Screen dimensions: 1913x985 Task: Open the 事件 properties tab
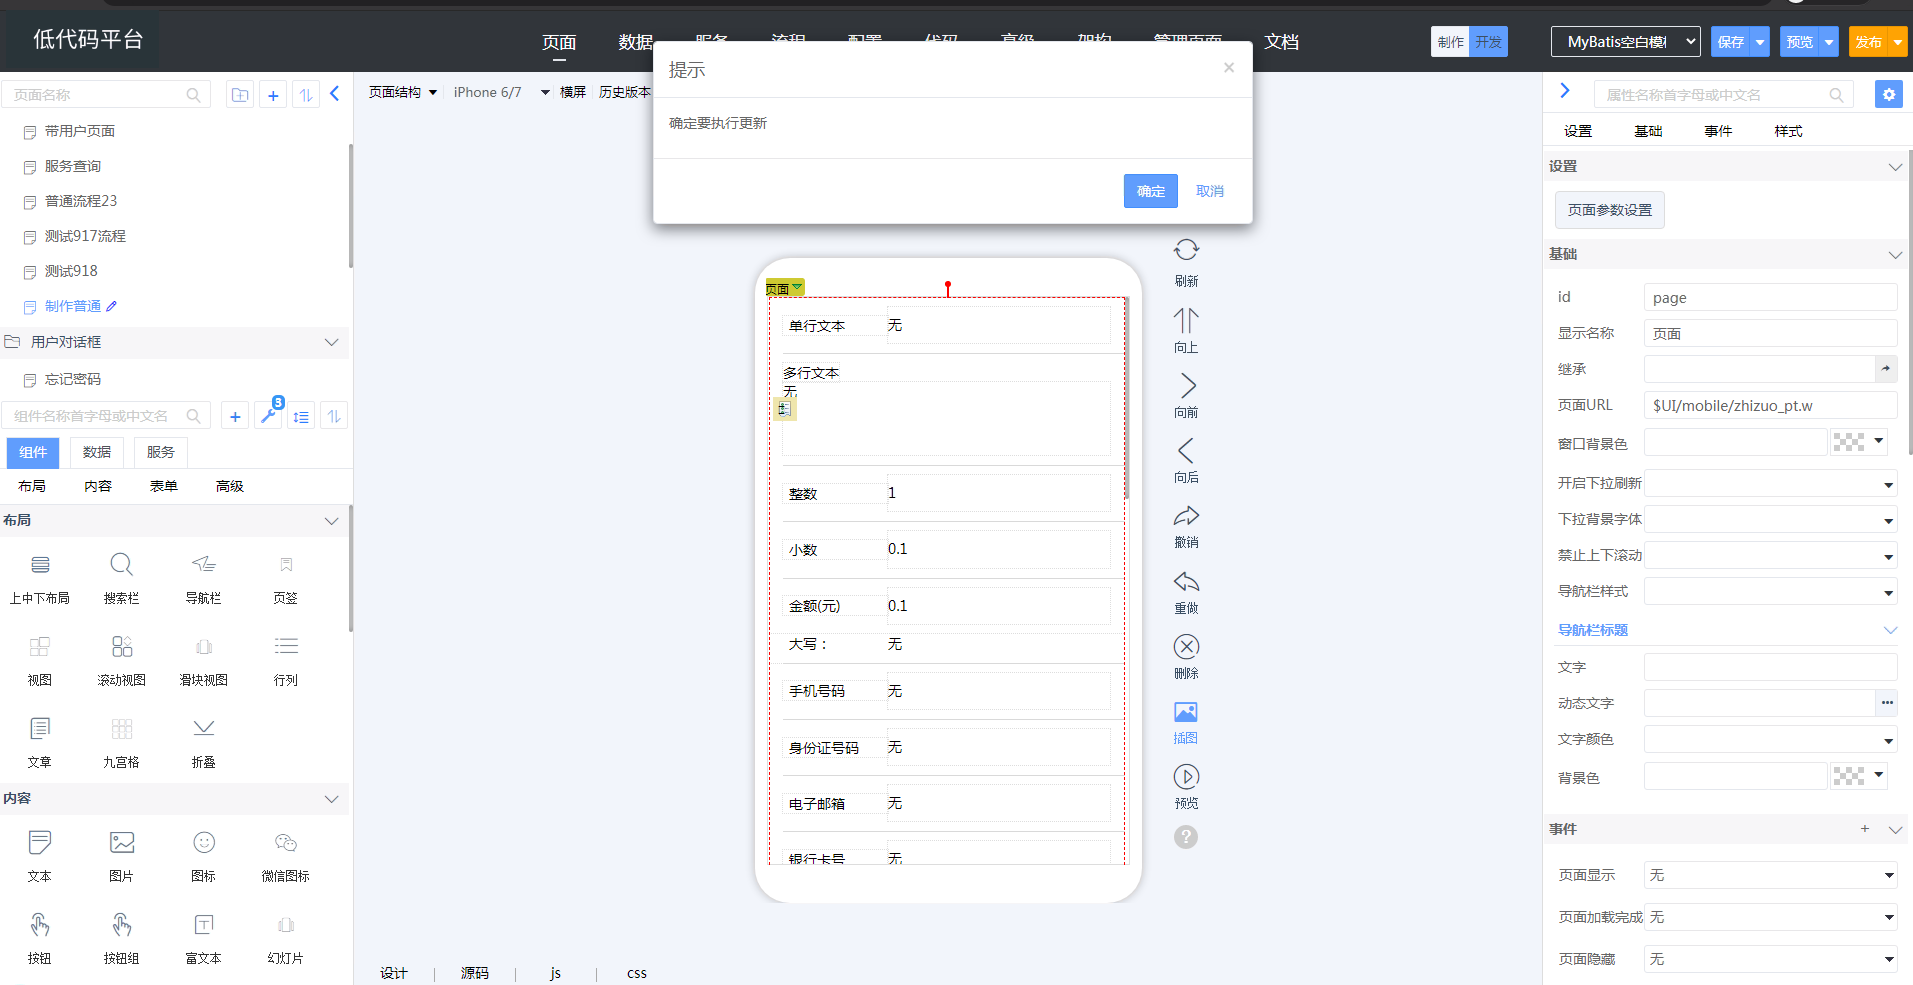(x=1718, y=131)
